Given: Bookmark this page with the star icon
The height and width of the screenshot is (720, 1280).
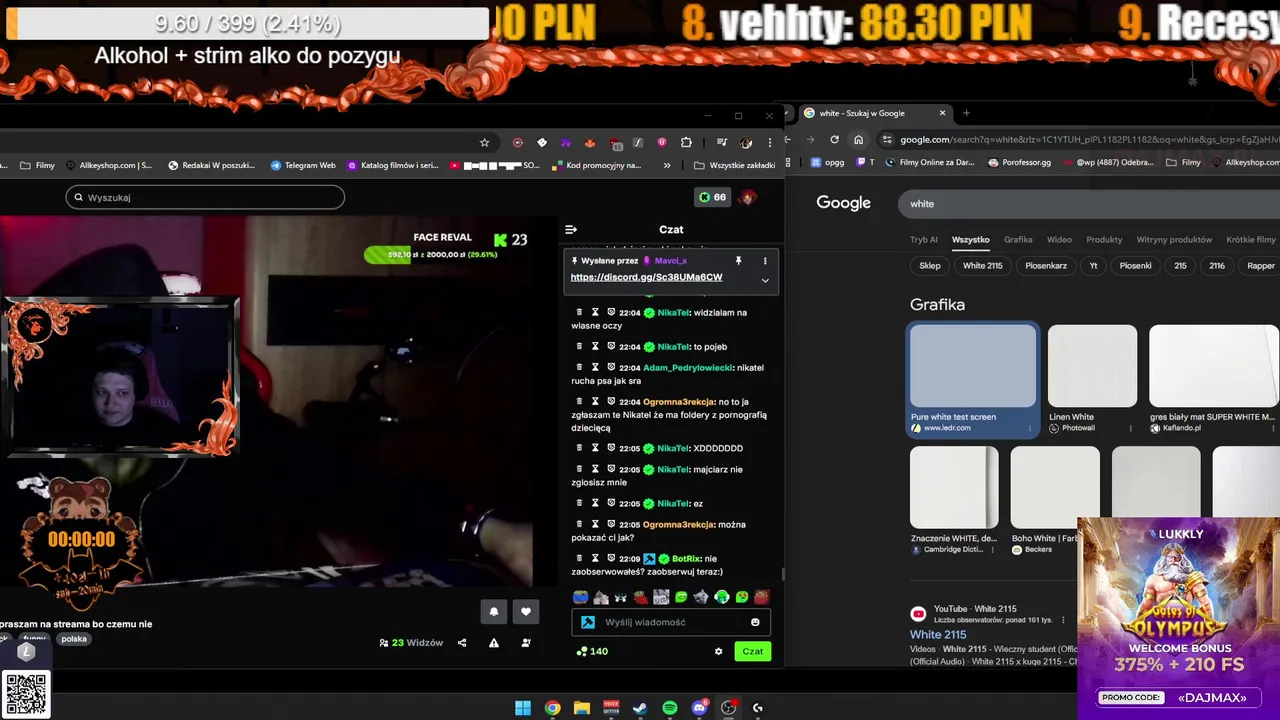Looking at the screenshot, I should pyautogui.click(x=485, y=142).
